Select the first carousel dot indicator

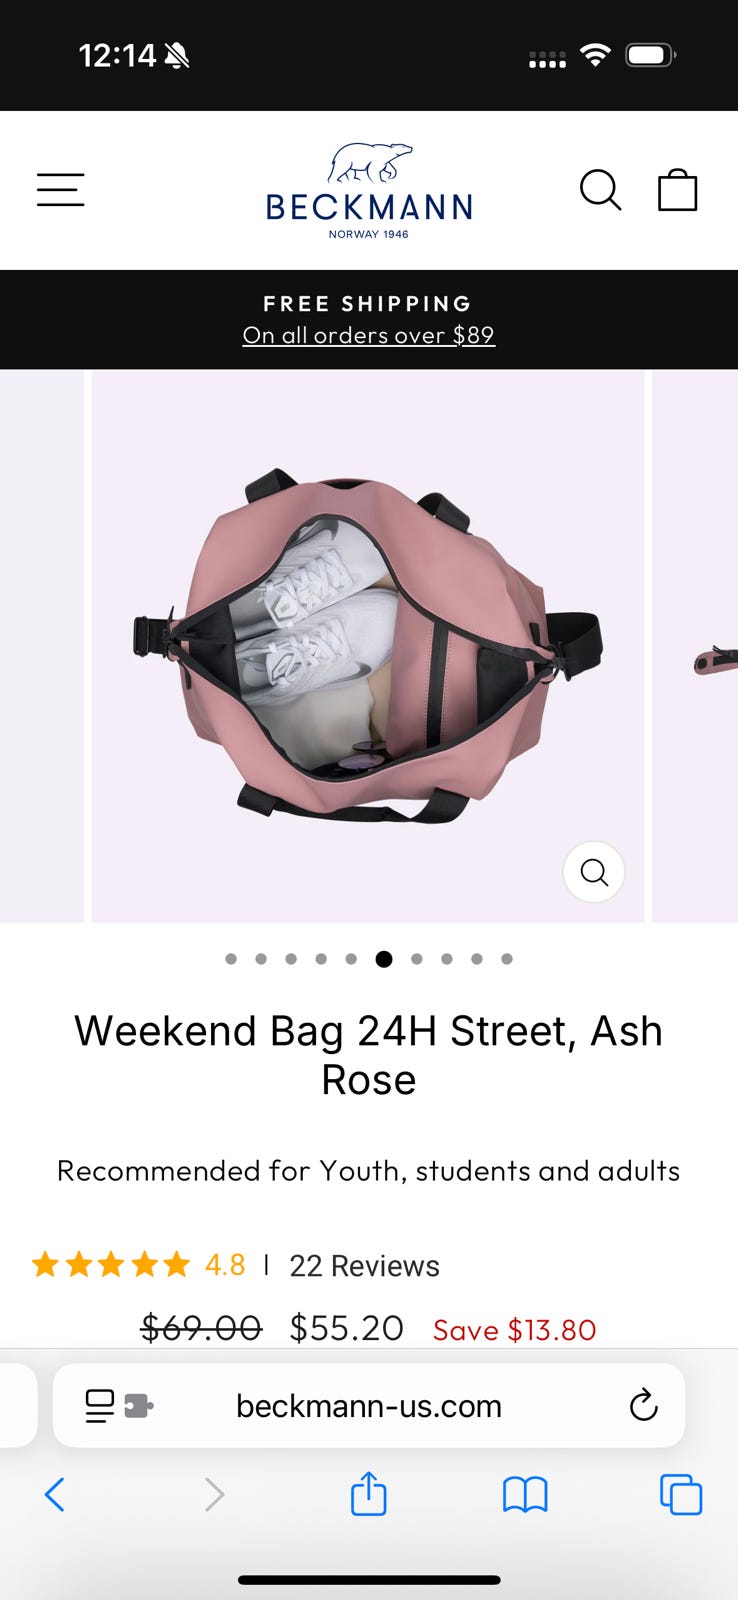(231, 959)
